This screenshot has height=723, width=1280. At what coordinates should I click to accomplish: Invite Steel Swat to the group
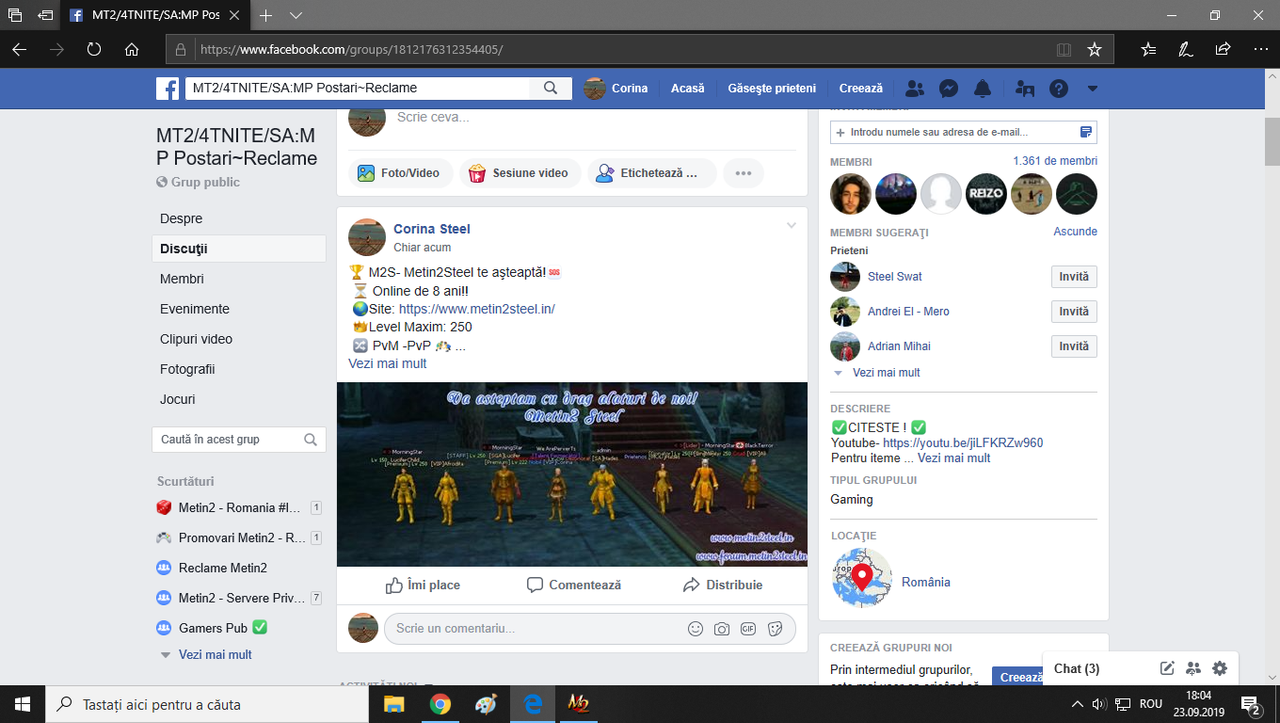(x=1074, y=277)
